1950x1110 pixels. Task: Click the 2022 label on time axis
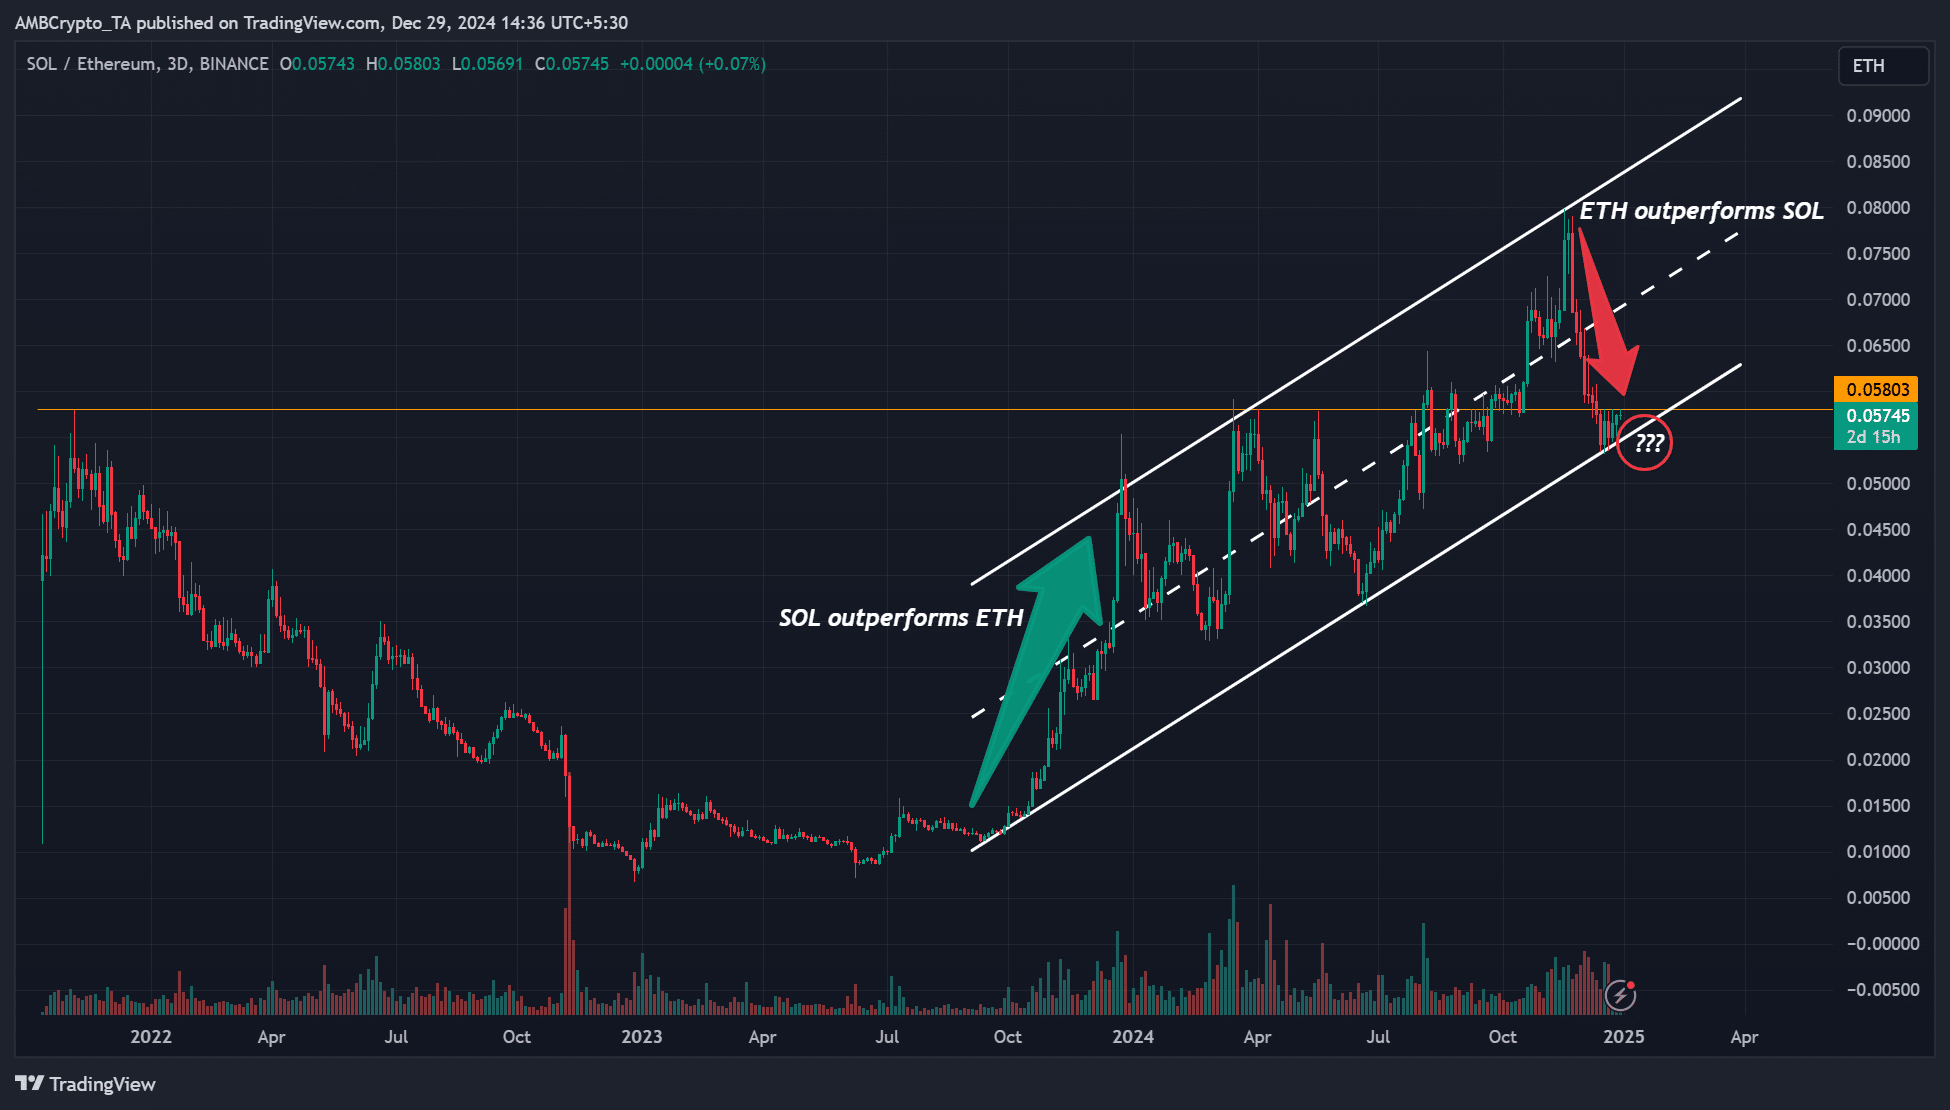pyautogui.click(x=151, y=1037)
